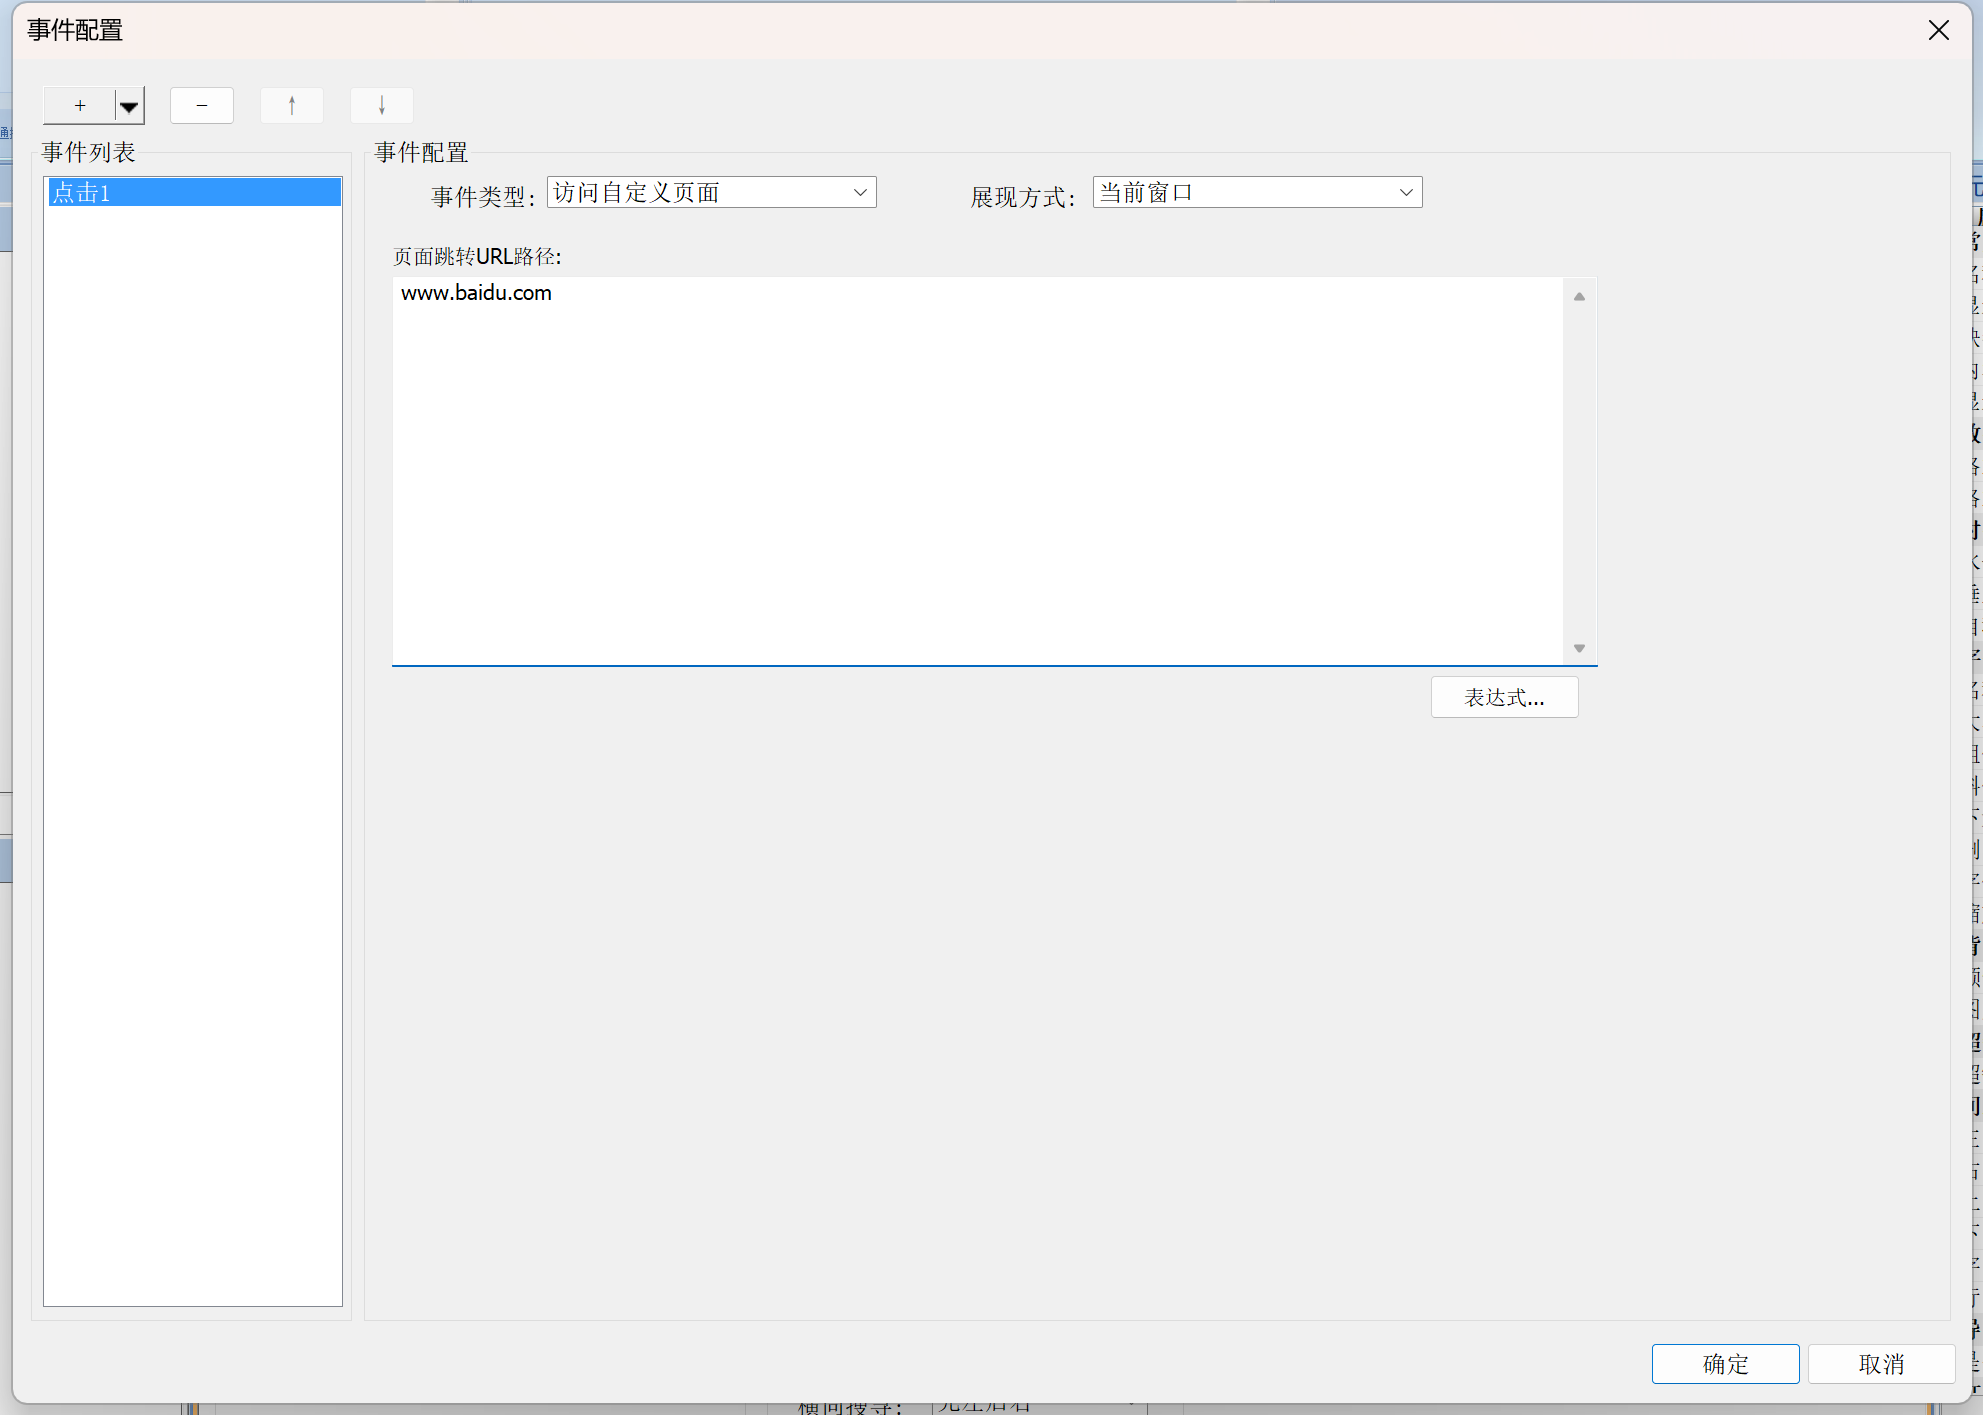Image resolution: width=1983 pixels, height=1415 pixels.
Task: Click the URL box scrollbar down arrow
Action: pos(1579,648)
